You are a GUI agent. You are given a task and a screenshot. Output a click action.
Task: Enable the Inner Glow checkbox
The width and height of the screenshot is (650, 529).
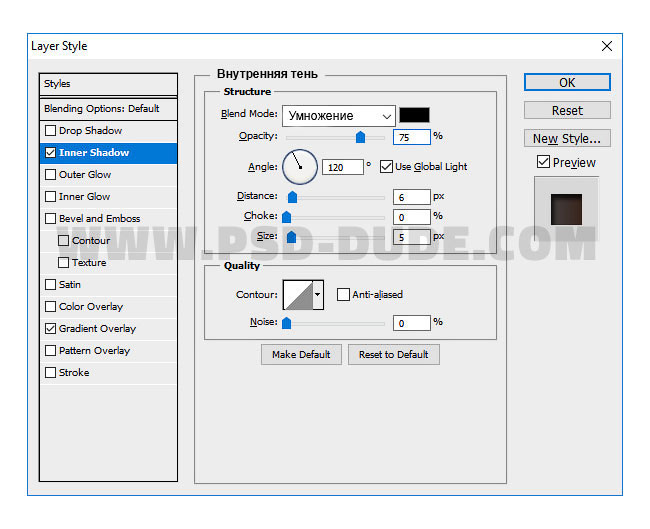tap(50, 197)
